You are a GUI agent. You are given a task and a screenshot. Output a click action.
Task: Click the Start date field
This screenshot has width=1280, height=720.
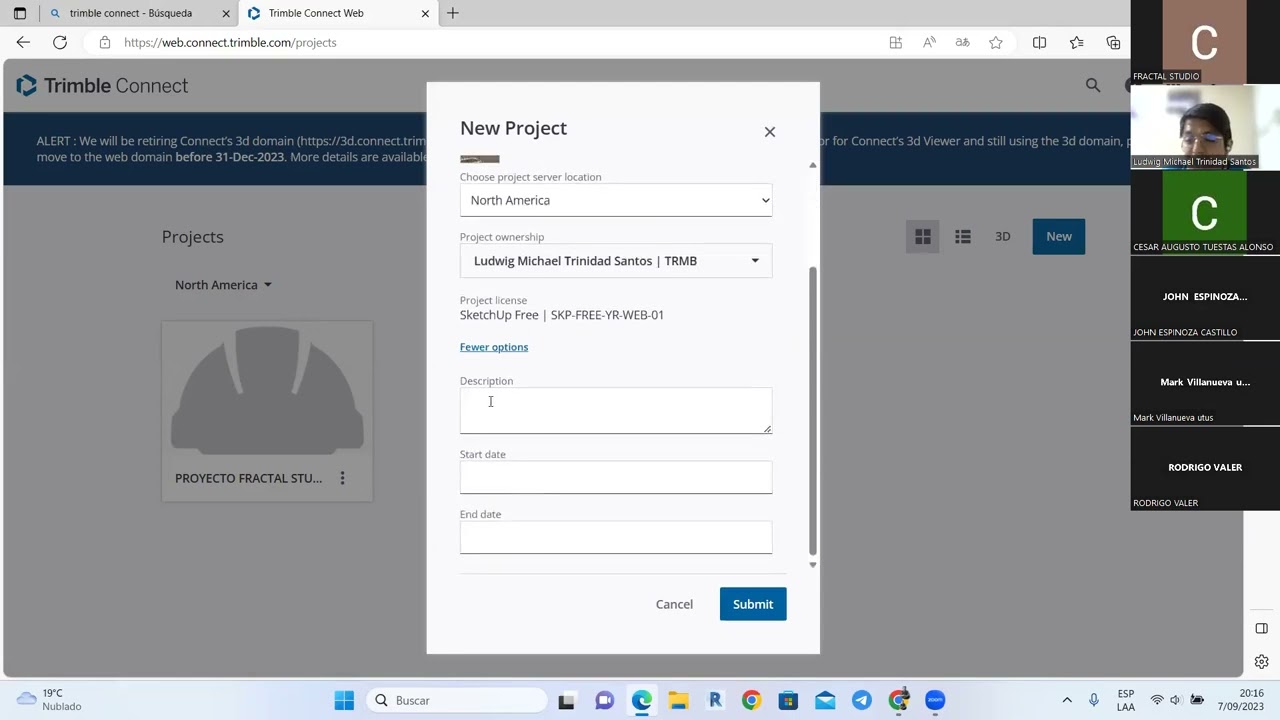point(616,477)
